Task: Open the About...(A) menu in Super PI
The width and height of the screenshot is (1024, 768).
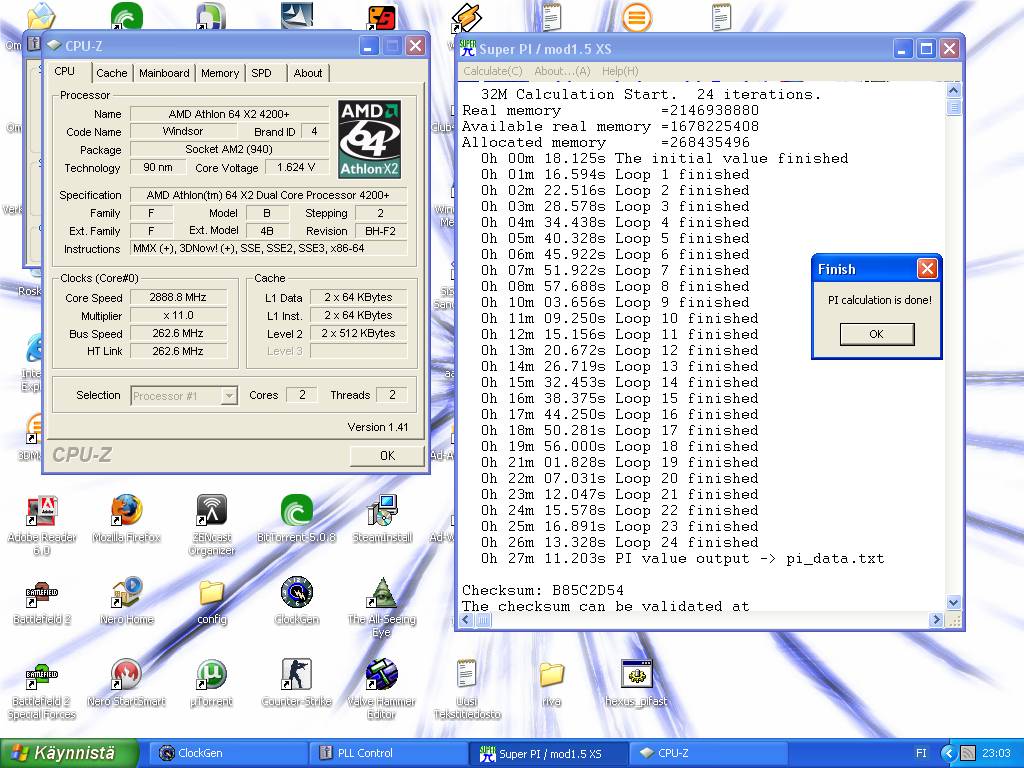Action: point(562,71)
